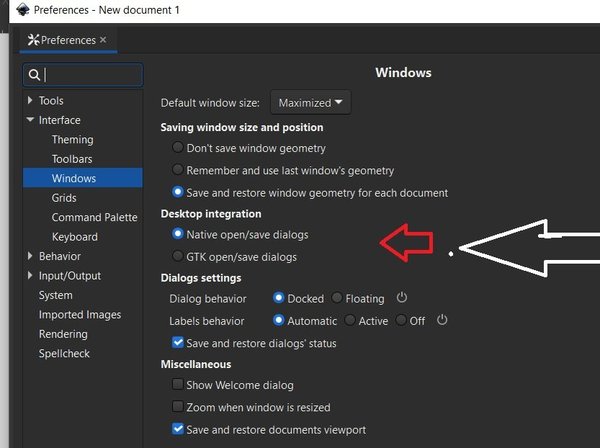Select Spellcheck in the sidebar

tap(65, 354)
